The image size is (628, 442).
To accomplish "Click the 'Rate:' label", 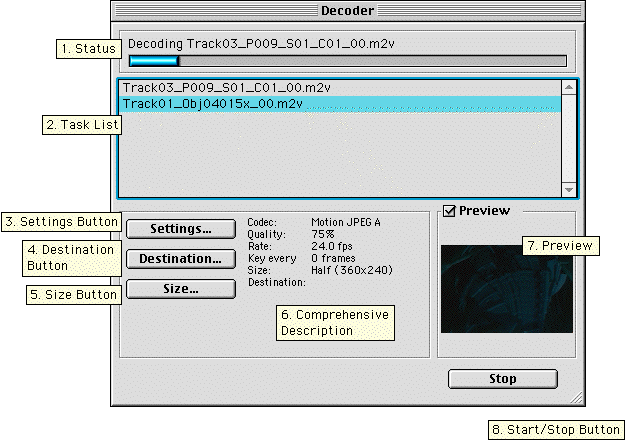I will 260,246.
